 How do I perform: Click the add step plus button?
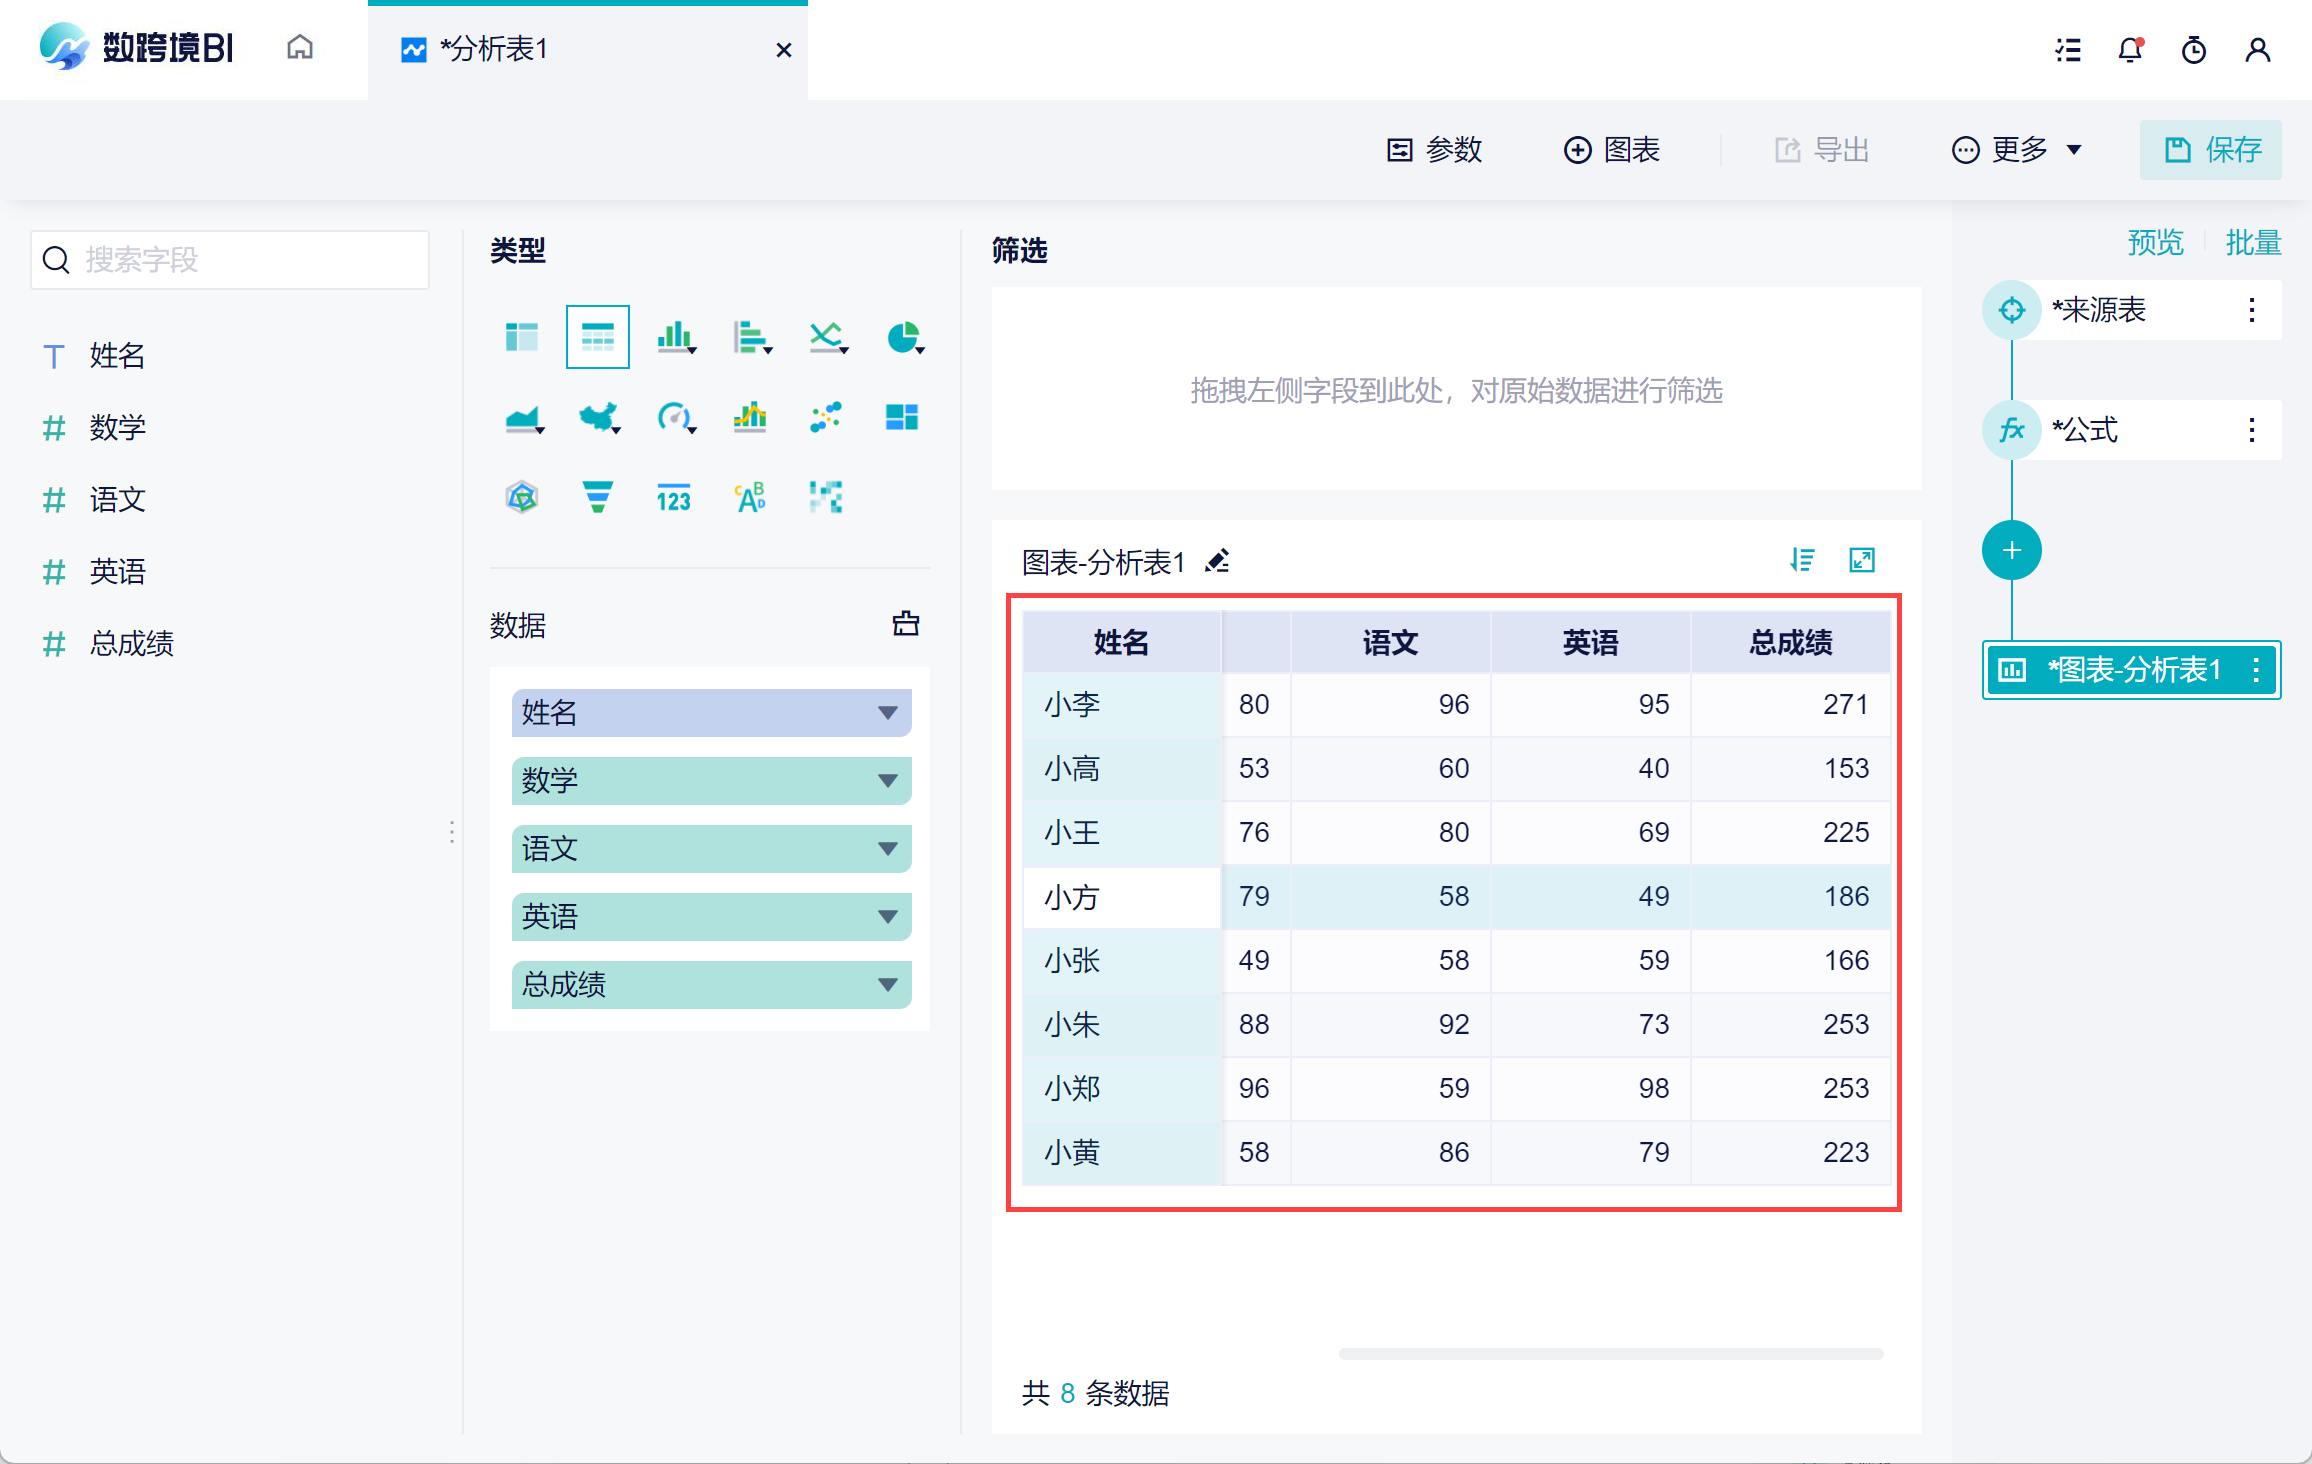[2011, 550]
